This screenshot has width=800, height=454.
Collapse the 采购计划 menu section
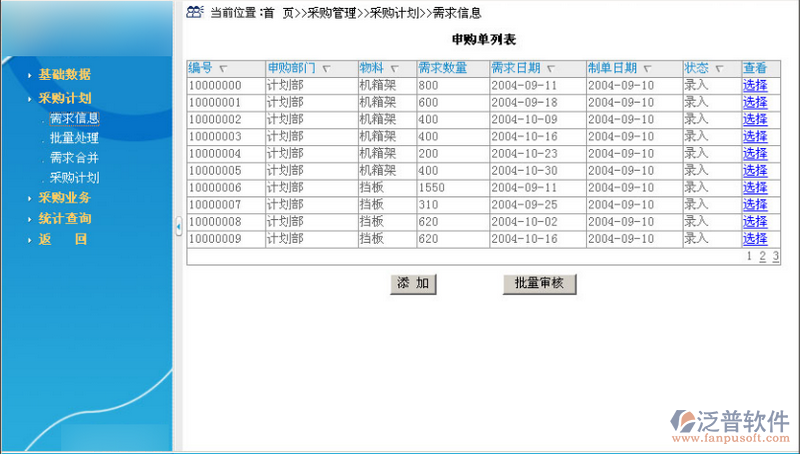tap(65, 99)
